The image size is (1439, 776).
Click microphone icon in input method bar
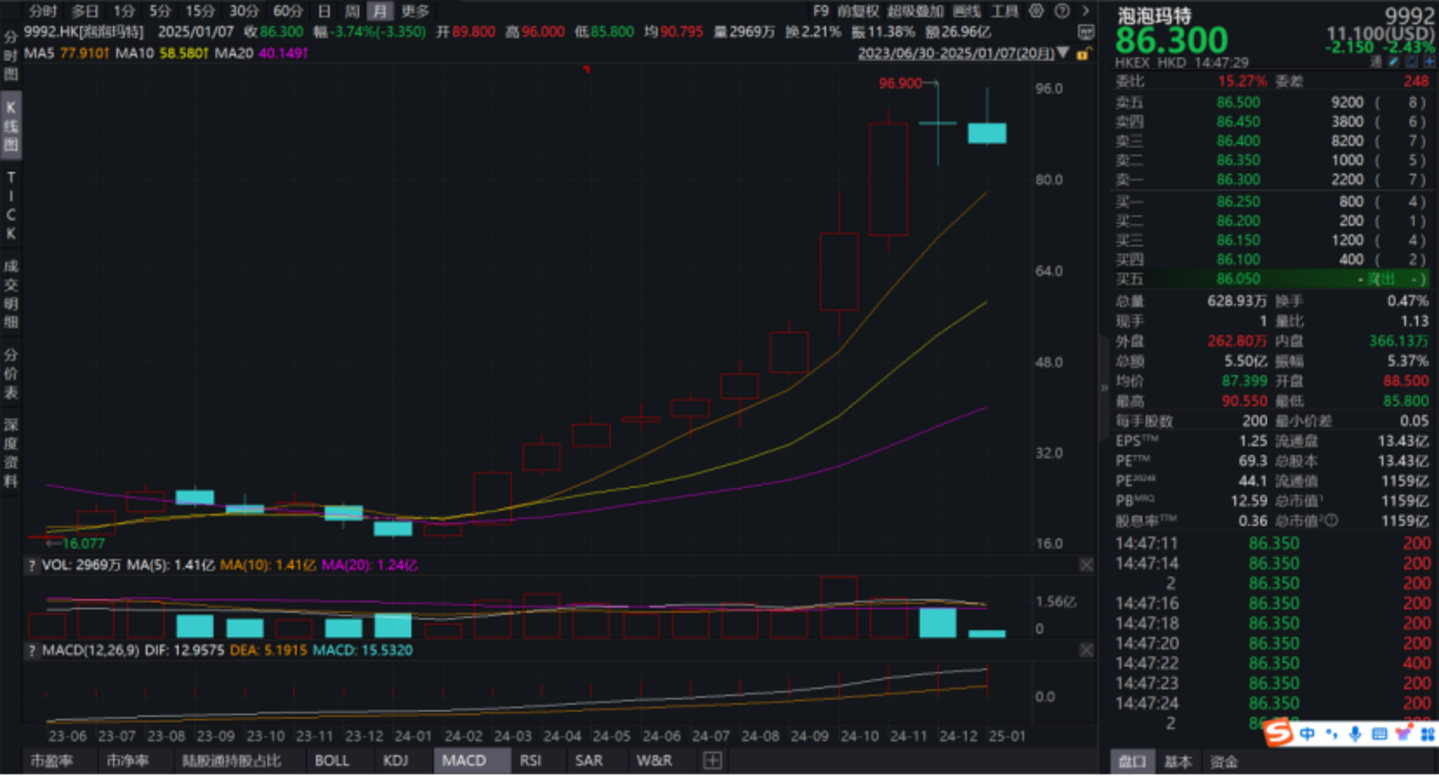1354,735
